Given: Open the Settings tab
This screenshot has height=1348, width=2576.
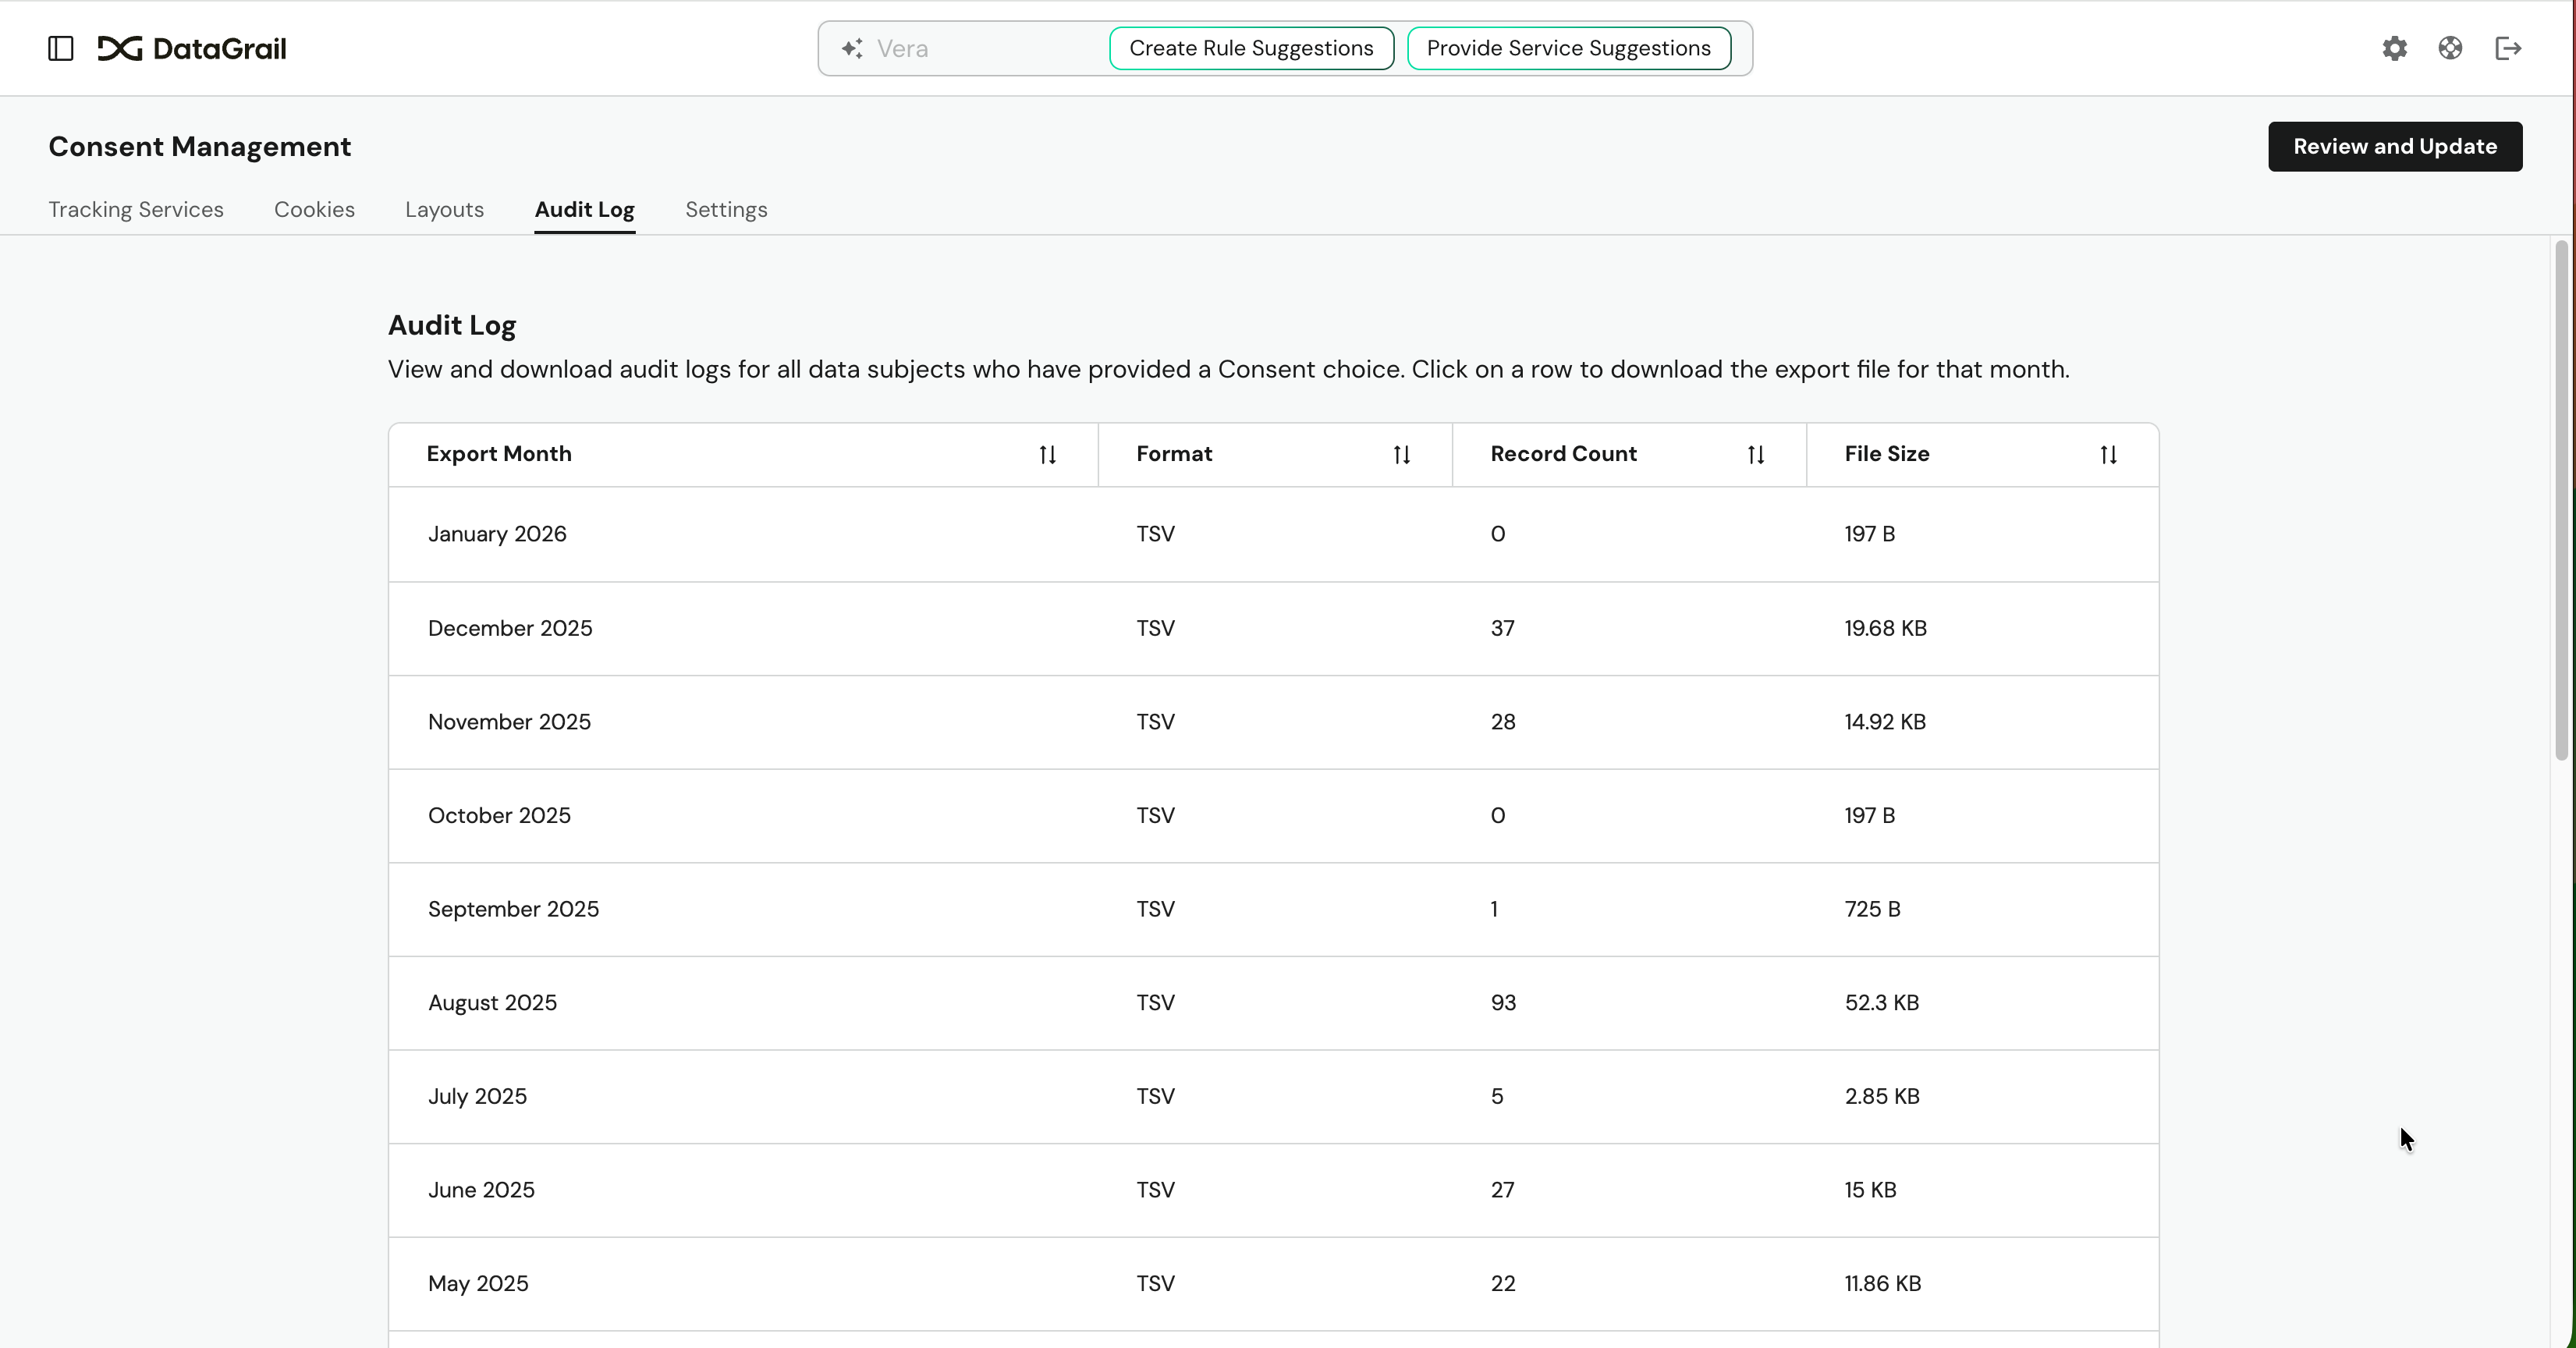Looking at the screenshot, I should [x=726, y=210].
